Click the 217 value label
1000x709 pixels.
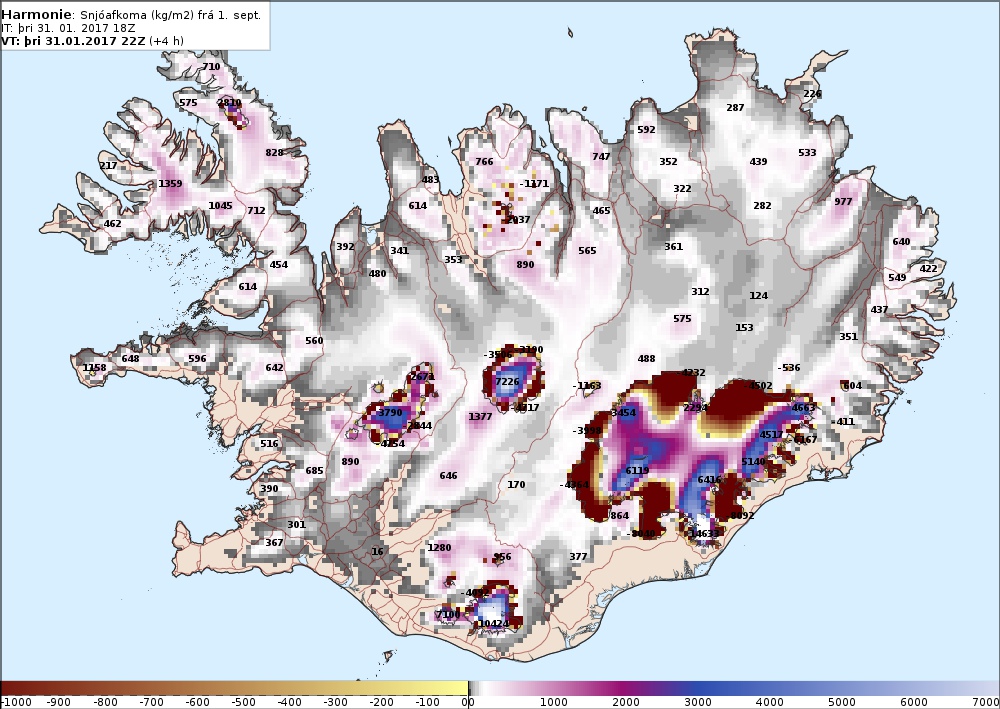coord(108,165)
